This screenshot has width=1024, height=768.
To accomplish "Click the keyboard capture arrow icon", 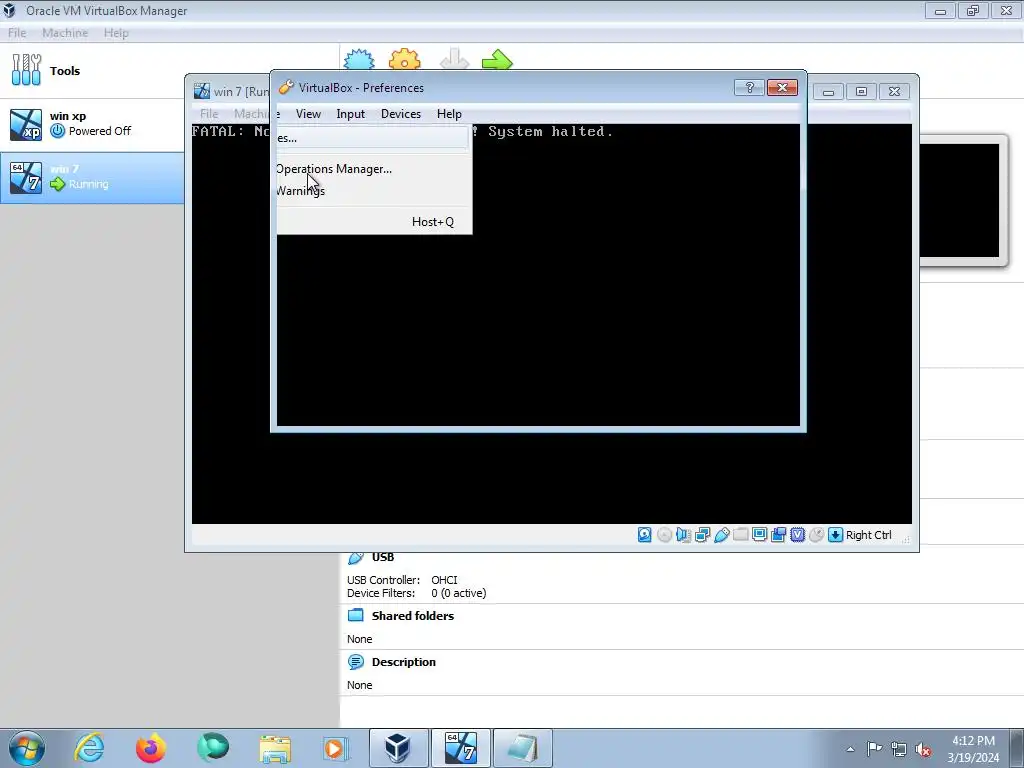I will [x=835, y=535].
